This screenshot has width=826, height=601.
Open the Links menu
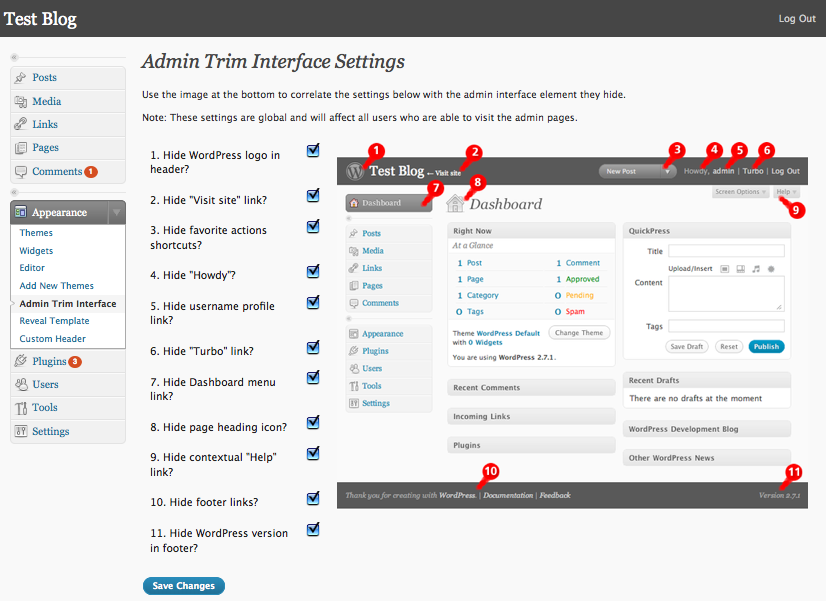pos(45,124)
